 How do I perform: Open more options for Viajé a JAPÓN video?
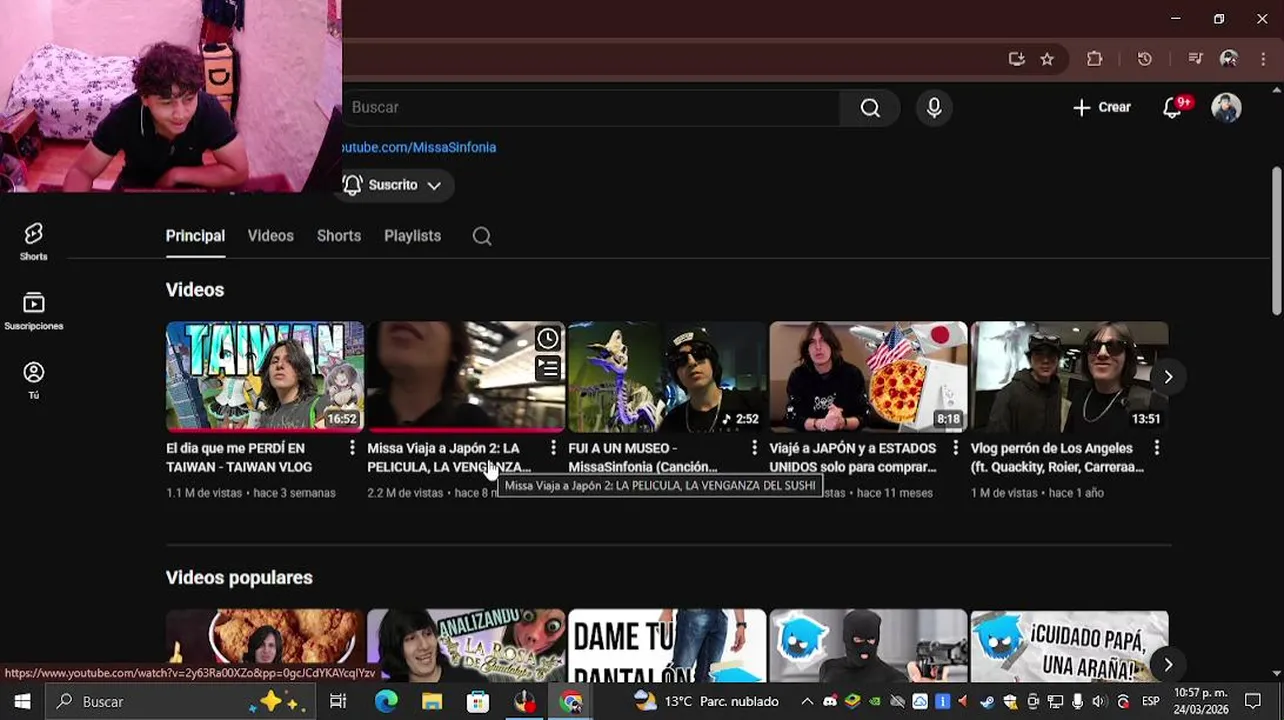(955, 448)
